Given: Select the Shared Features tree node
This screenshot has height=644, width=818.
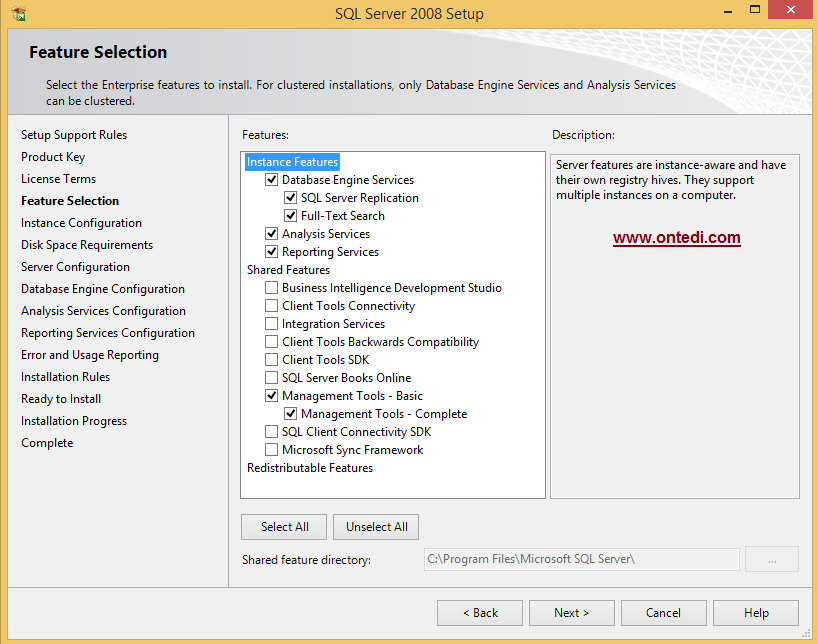Looking at the screenshot, I should (x=288, y=270).
